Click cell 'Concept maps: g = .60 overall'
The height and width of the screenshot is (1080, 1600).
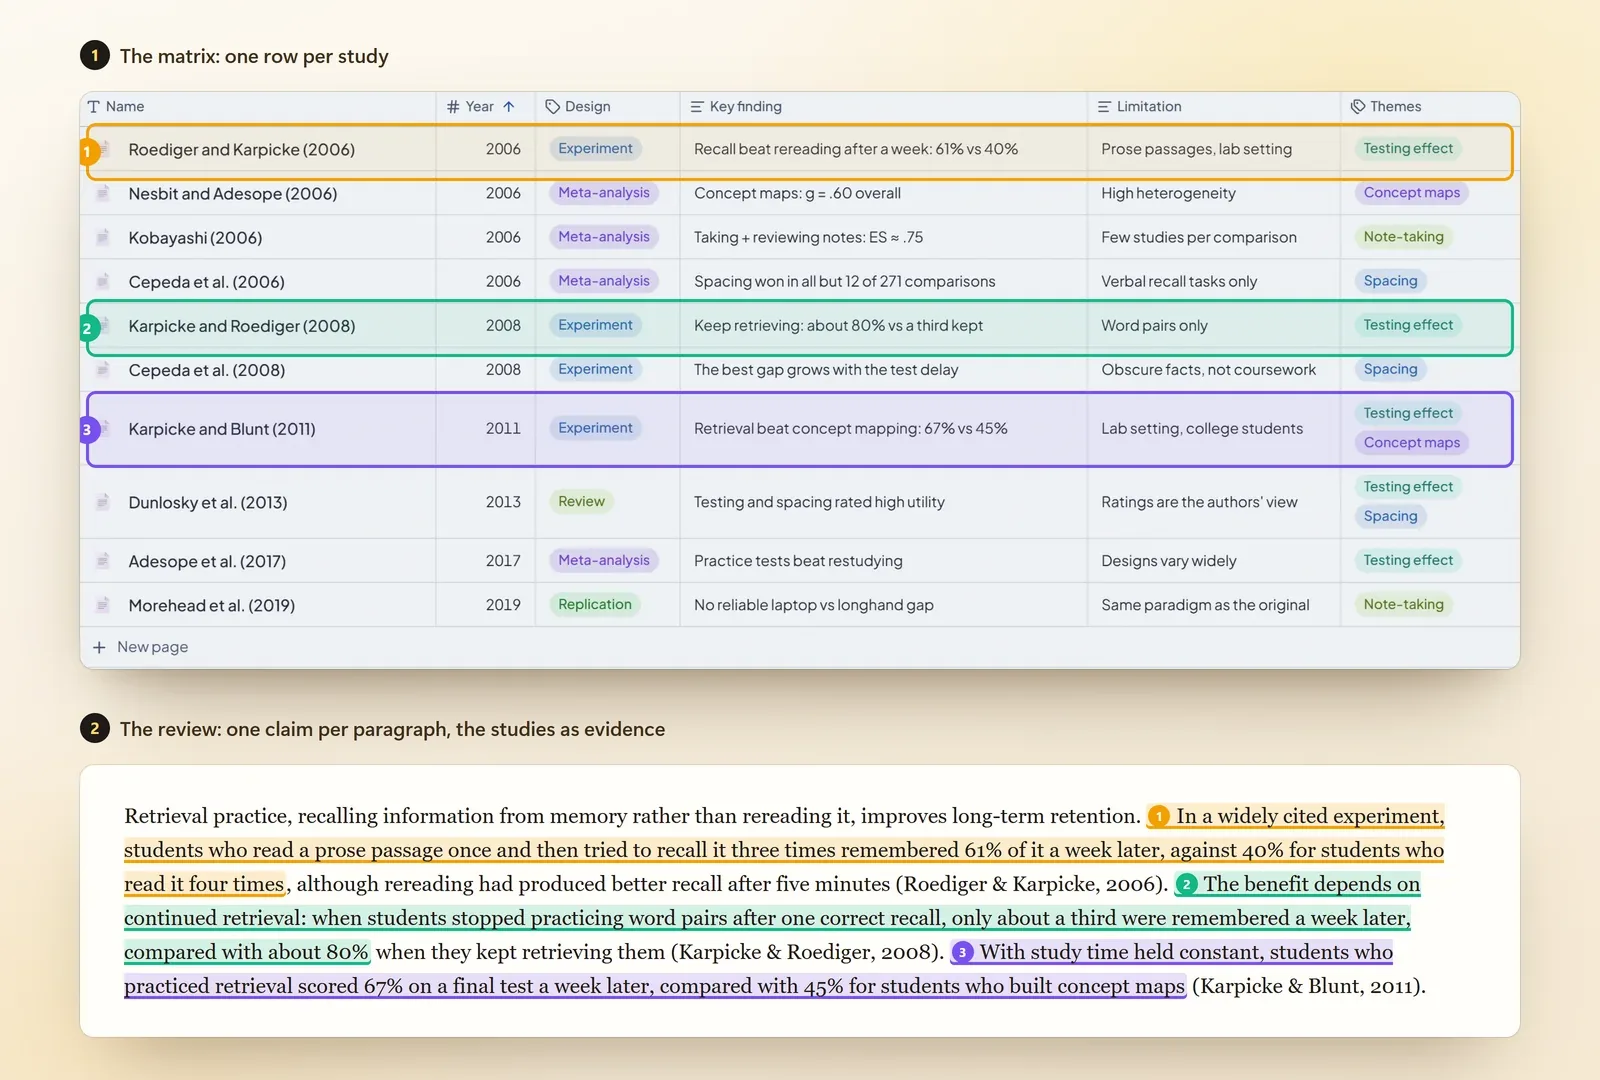[x=797, y=193]
